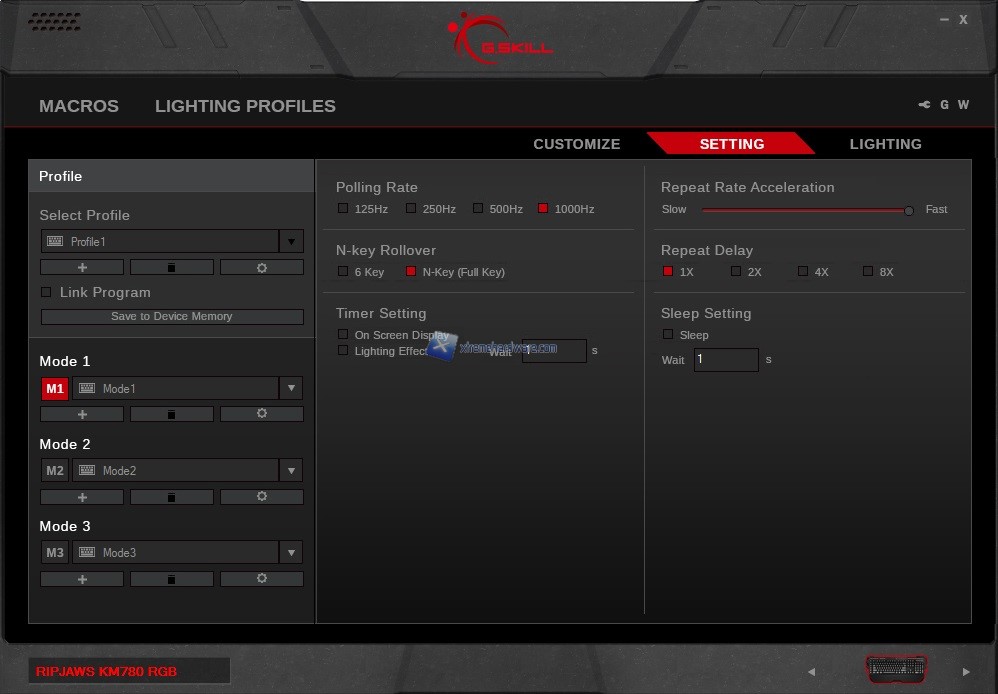Screen dimensions: 998x694
Task: Select the M2 mode icon
Action: tap(55, 470)
